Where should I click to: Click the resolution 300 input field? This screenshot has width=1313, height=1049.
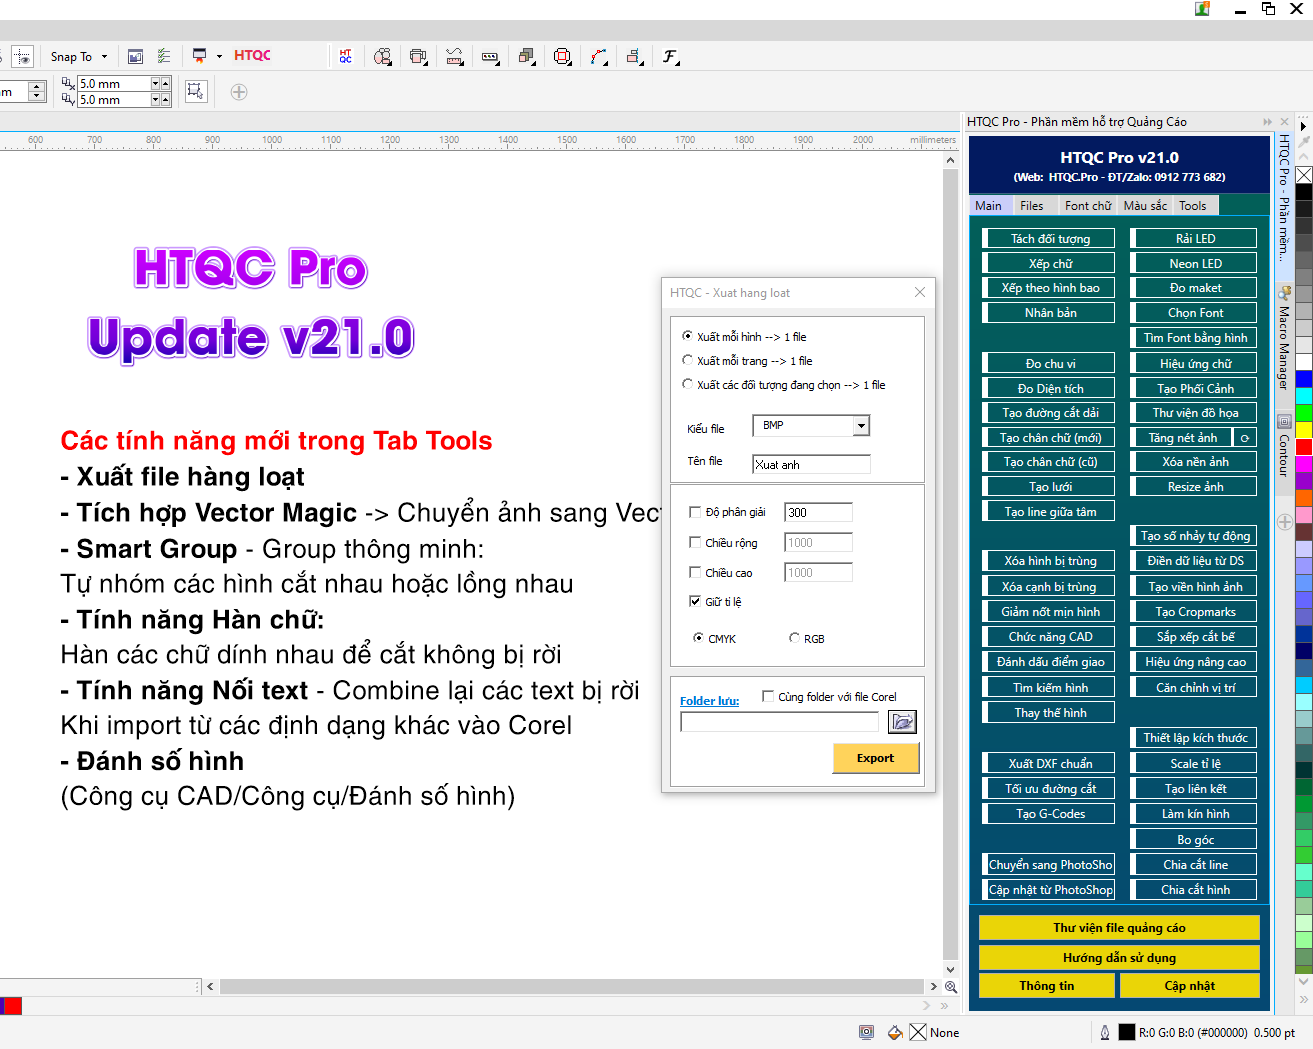(818, 512)
